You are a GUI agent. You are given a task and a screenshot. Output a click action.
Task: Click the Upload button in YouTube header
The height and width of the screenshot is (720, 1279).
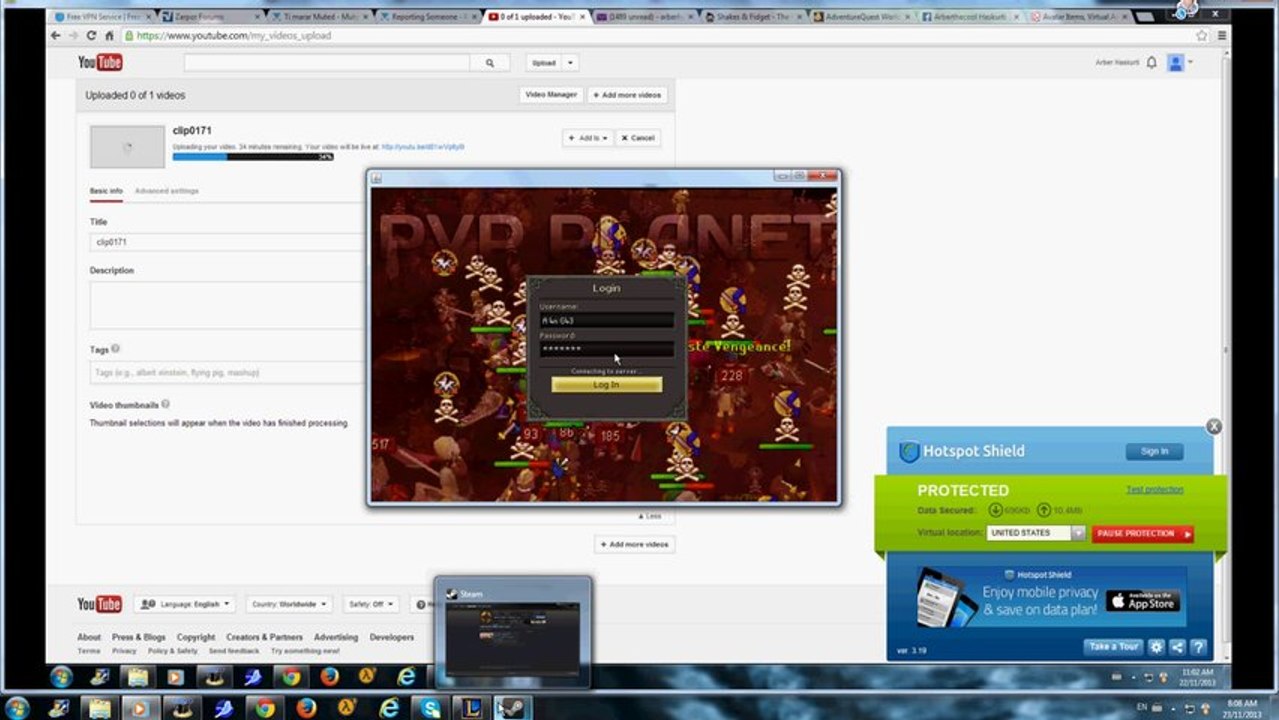[x=543, y=63]
